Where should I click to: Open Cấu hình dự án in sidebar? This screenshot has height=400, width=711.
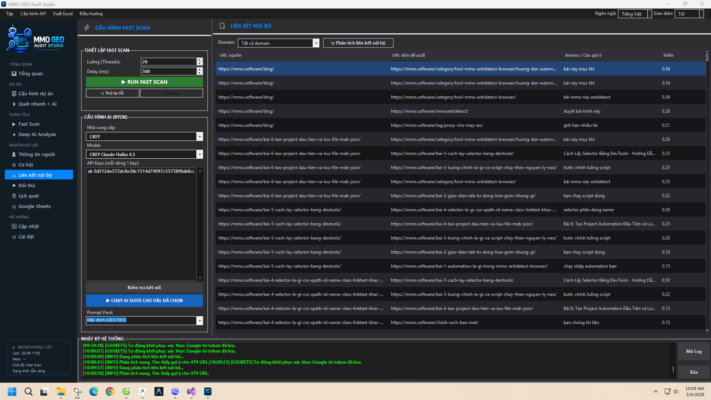point(35,93)
